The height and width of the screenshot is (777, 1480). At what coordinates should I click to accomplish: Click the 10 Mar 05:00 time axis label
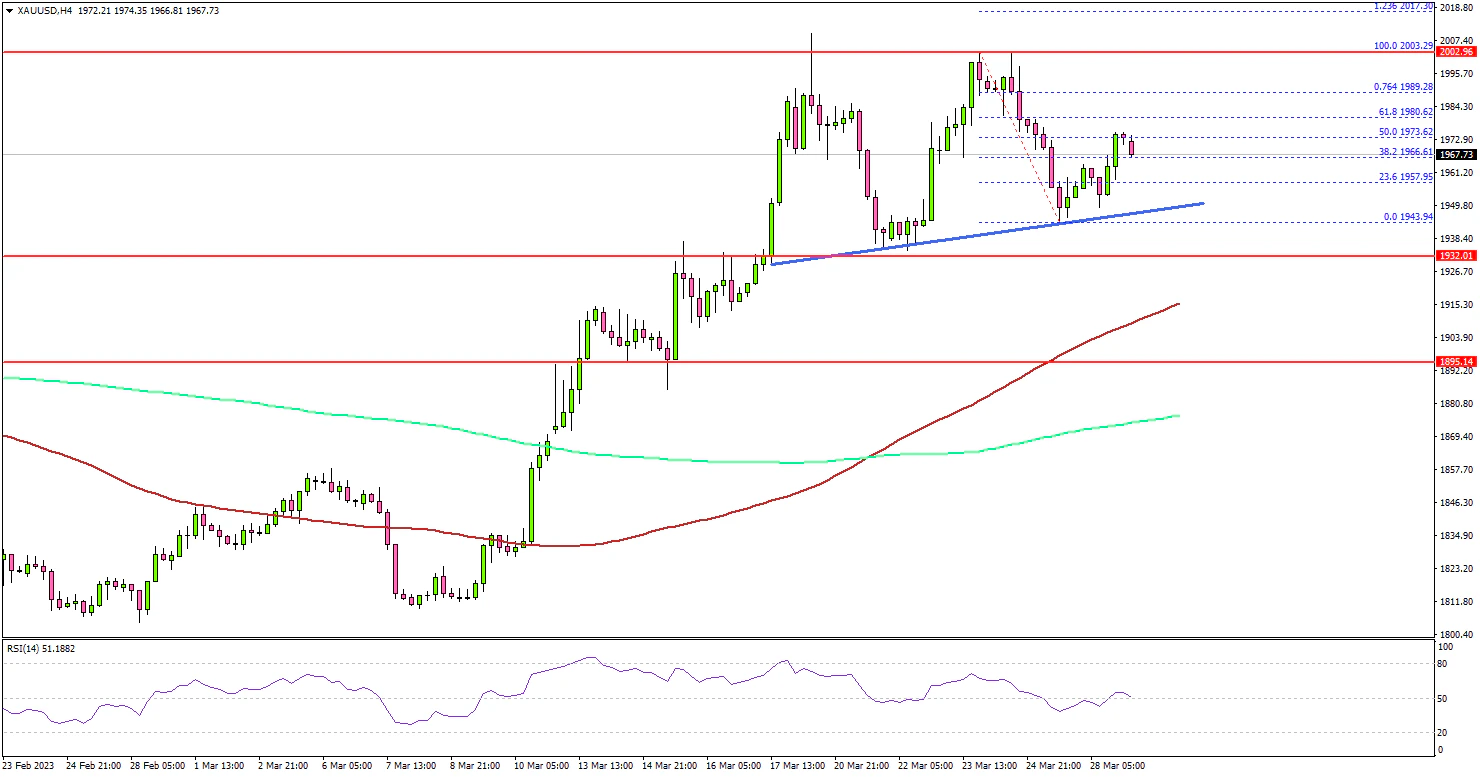(541, 766)
